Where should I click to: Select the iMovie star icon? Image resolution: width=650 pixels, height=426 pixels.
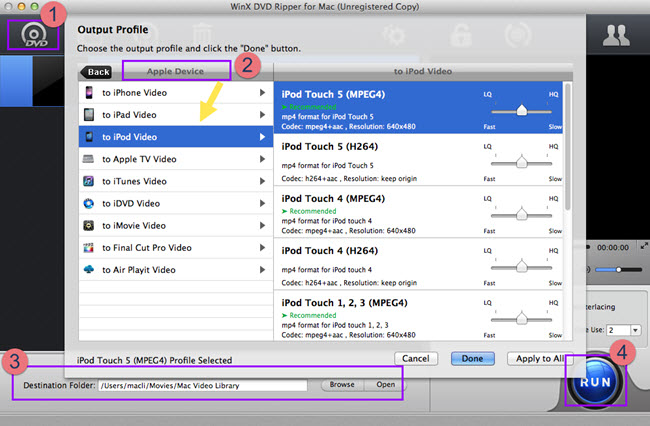88,225
